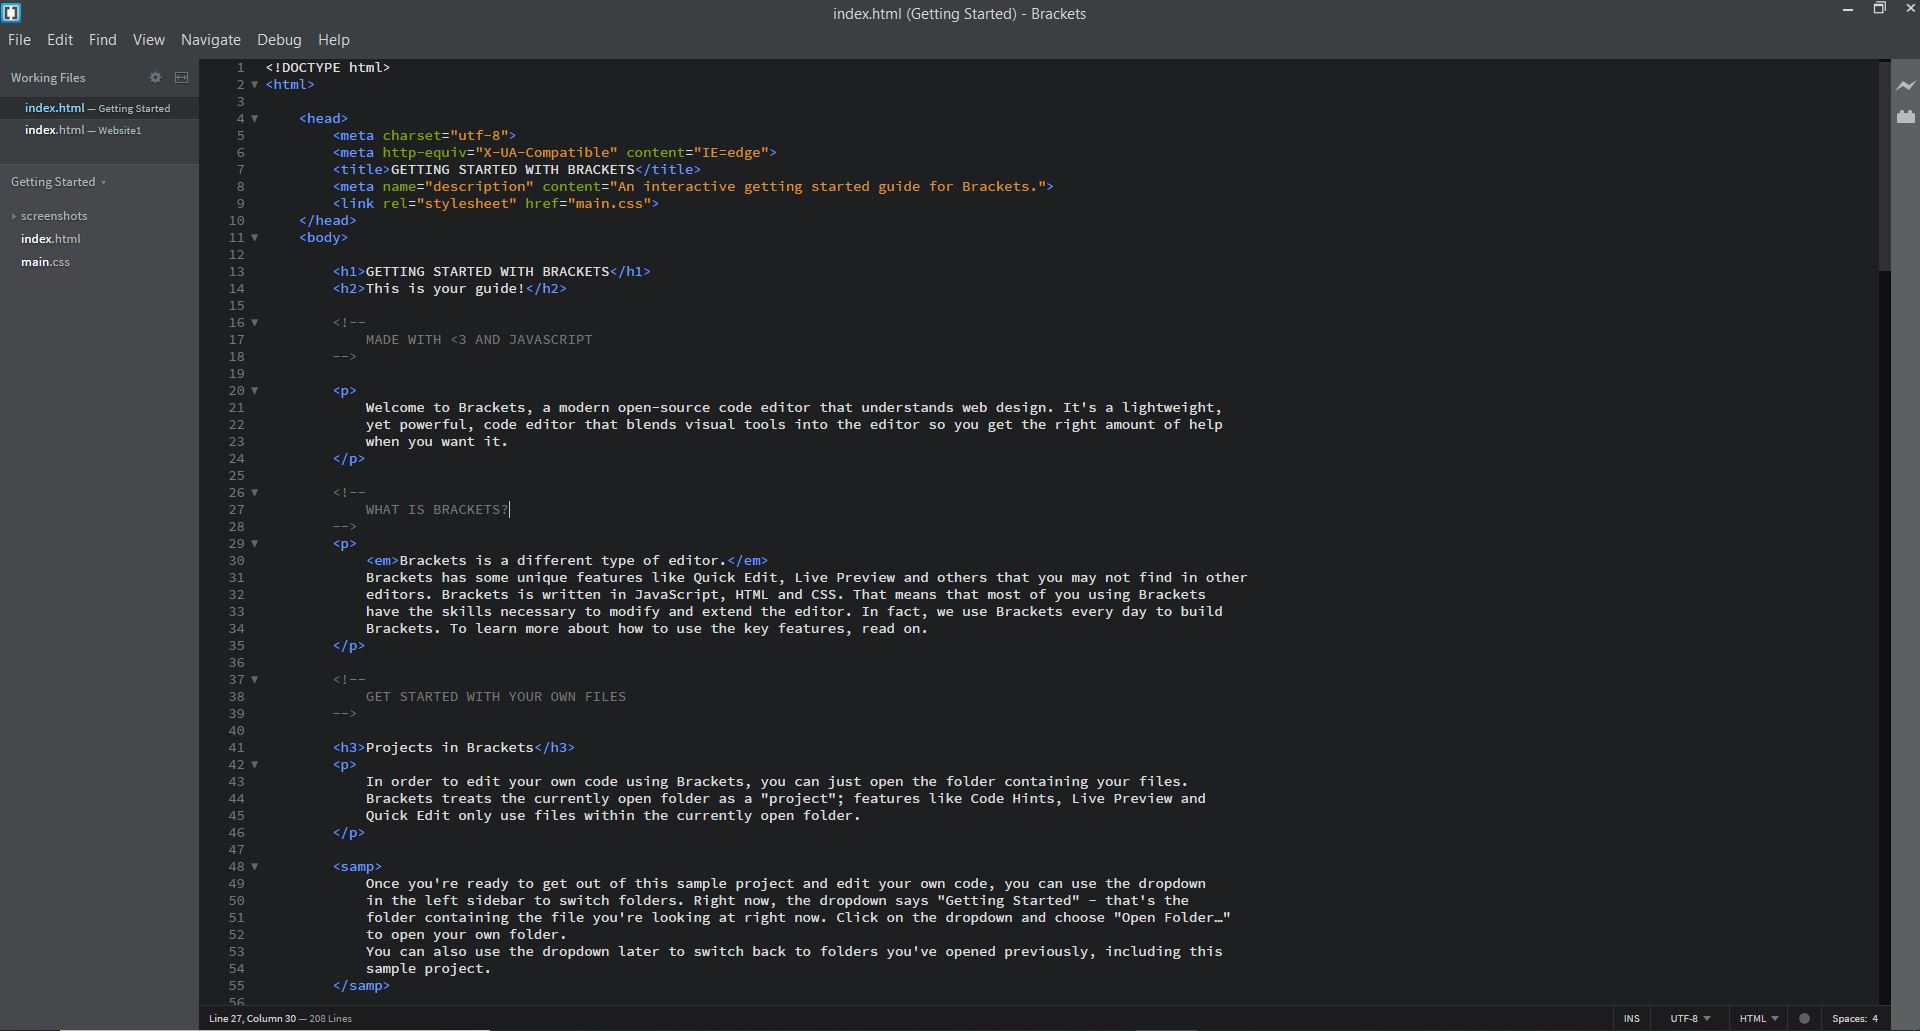This screenshot has height=1031, width=1920.
Task: Open the Edit menu
Action: (60, 40)
